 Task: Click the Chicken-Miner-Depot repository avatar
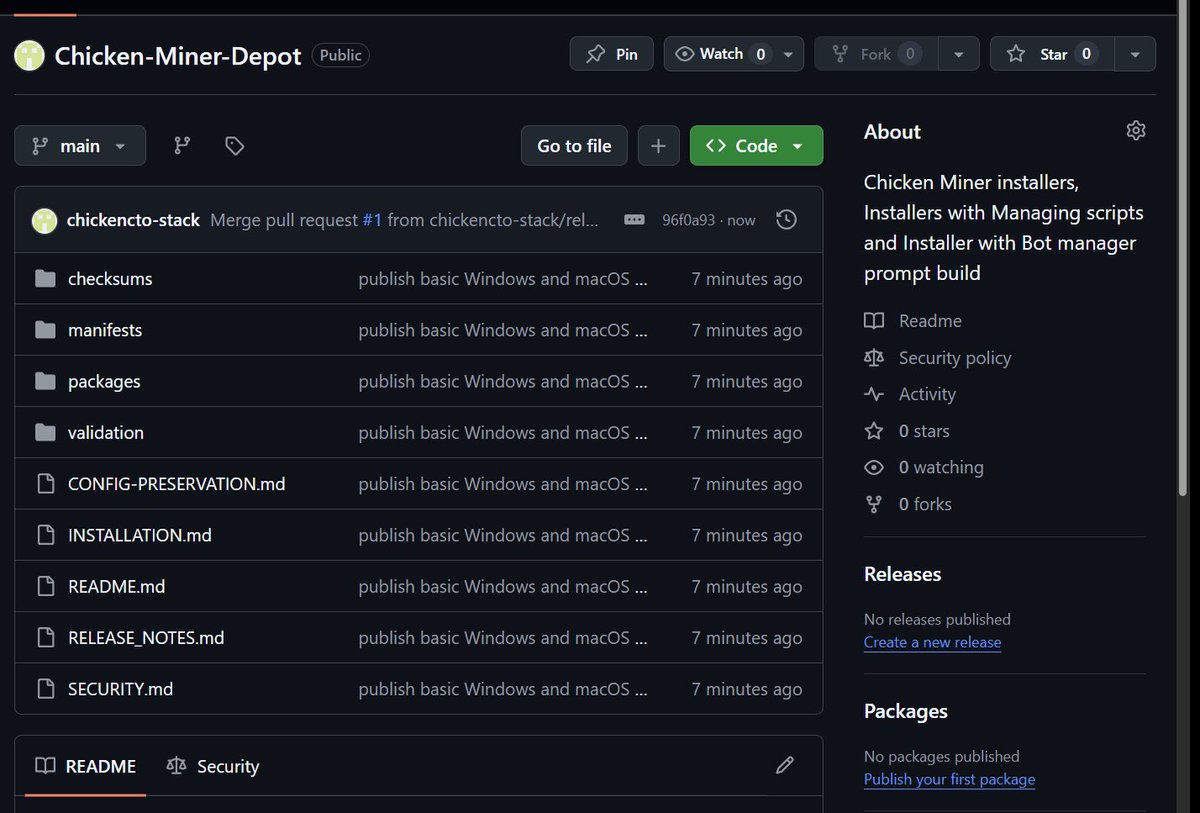29,55
